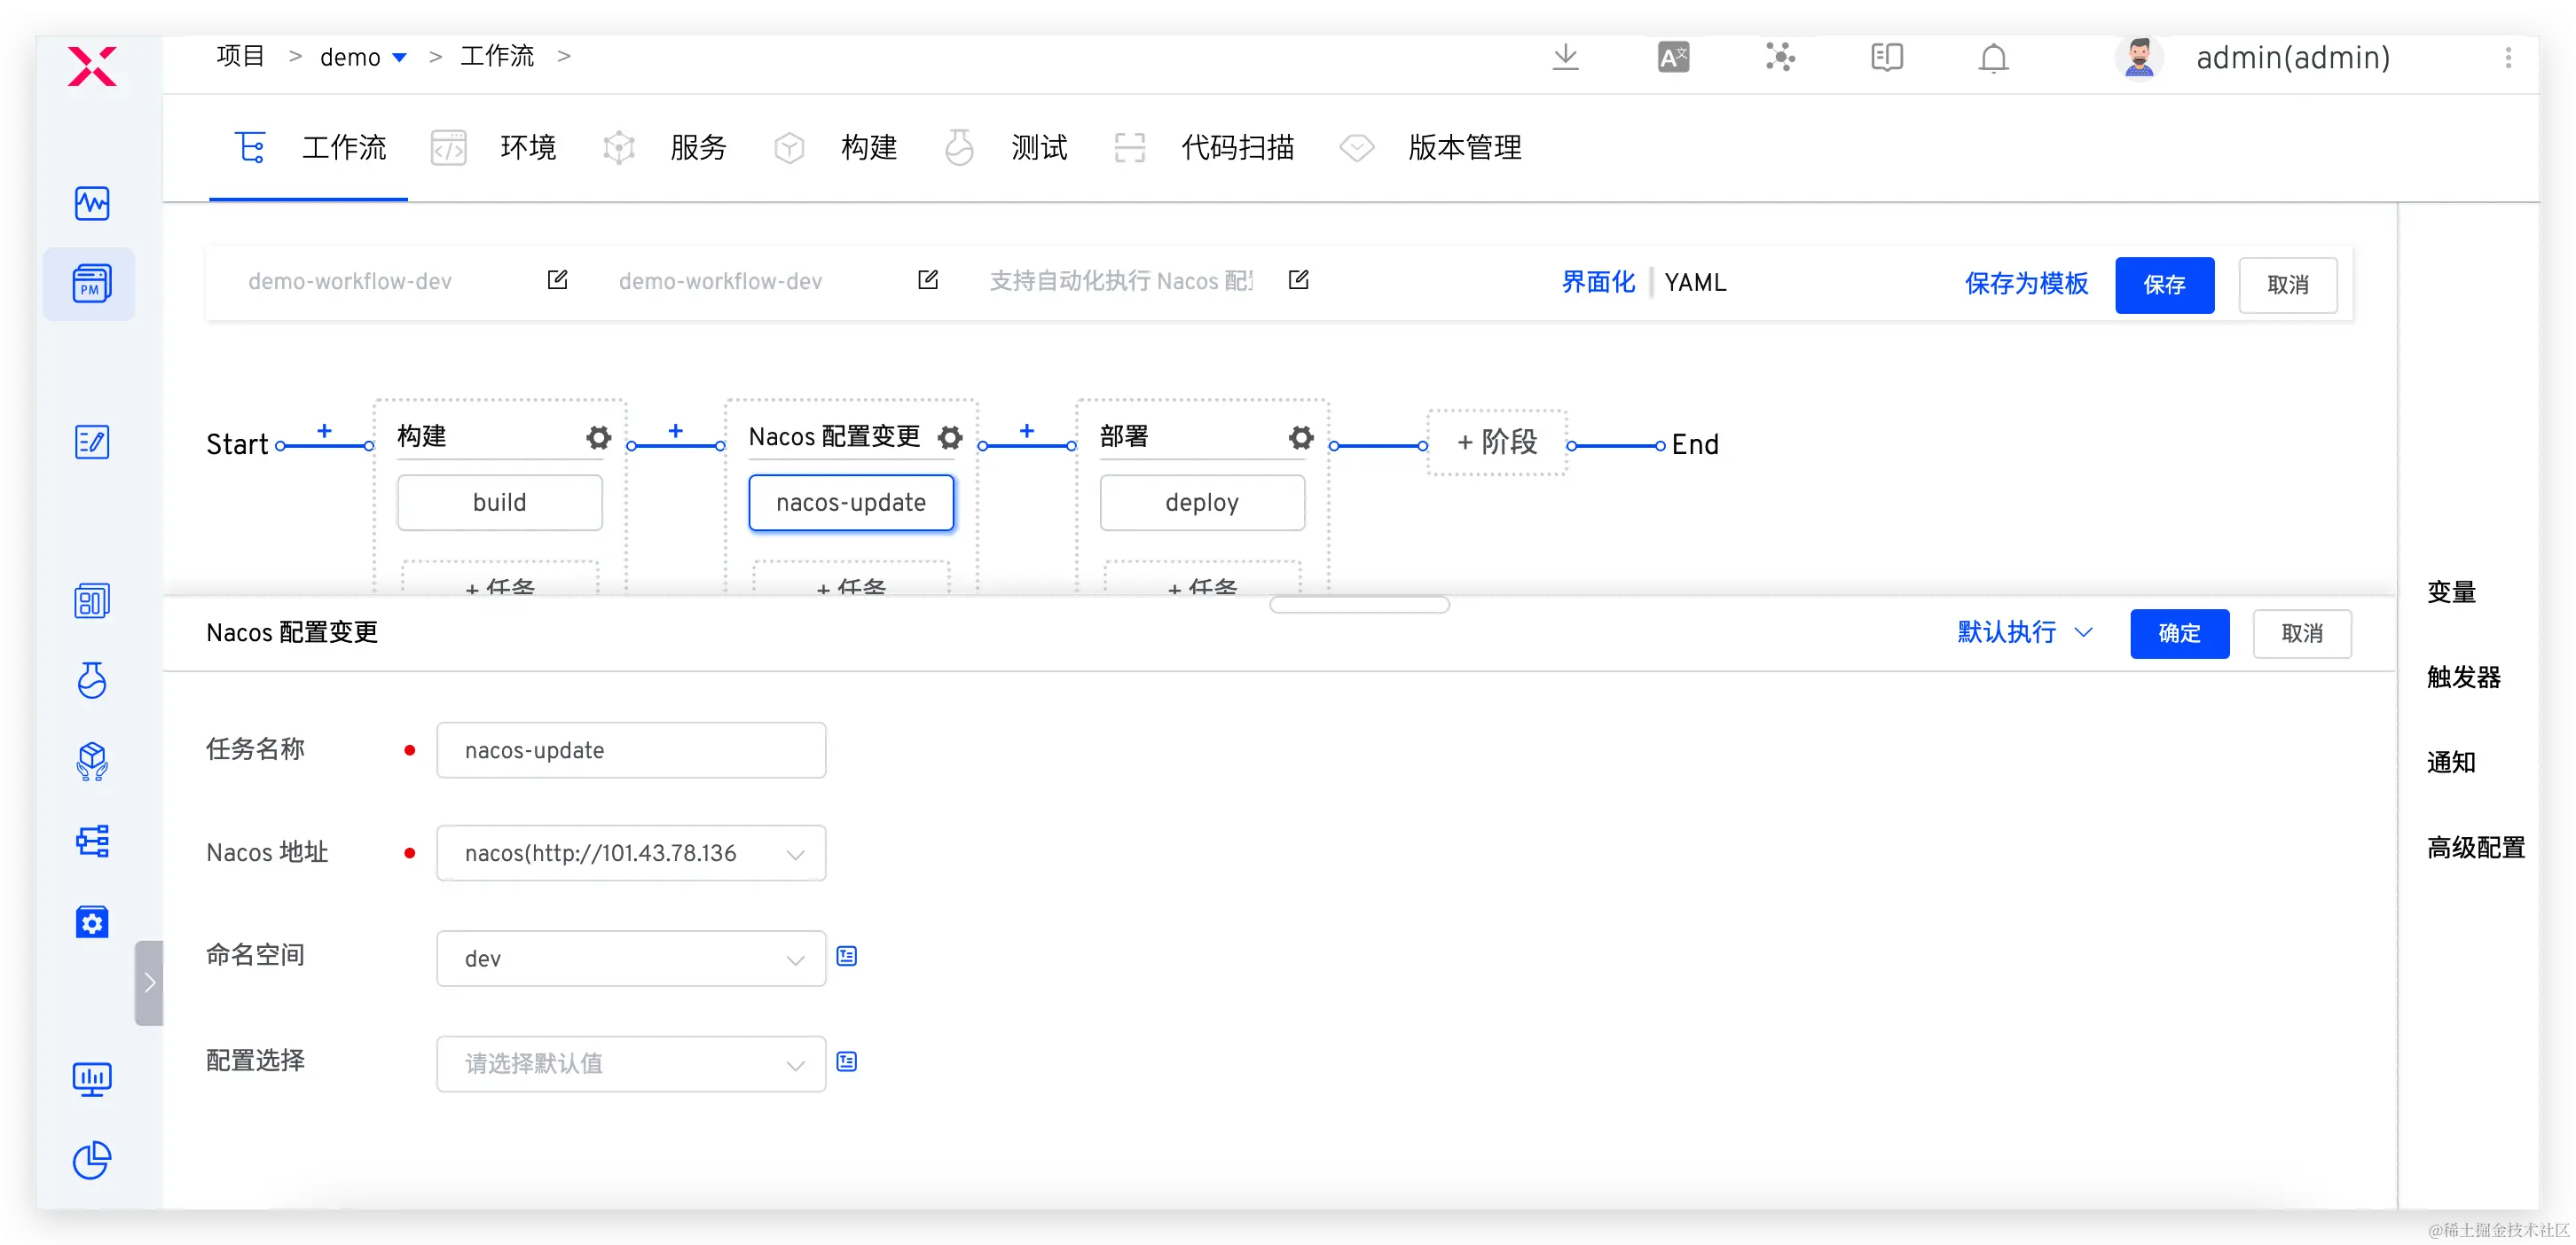Switch language with the translate icon
Image resolution: width=2576 pixels, height=1245 pixels.
point(1673,58)
